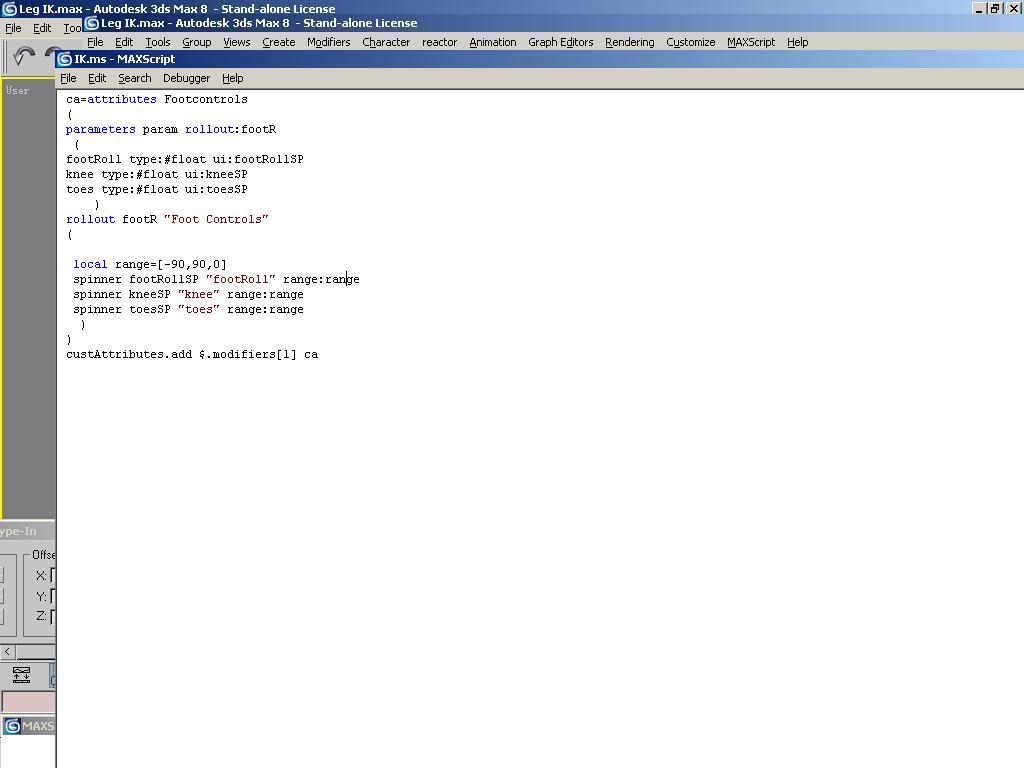Open the Graph Editors menu
1024x768 pixels.
560,42
